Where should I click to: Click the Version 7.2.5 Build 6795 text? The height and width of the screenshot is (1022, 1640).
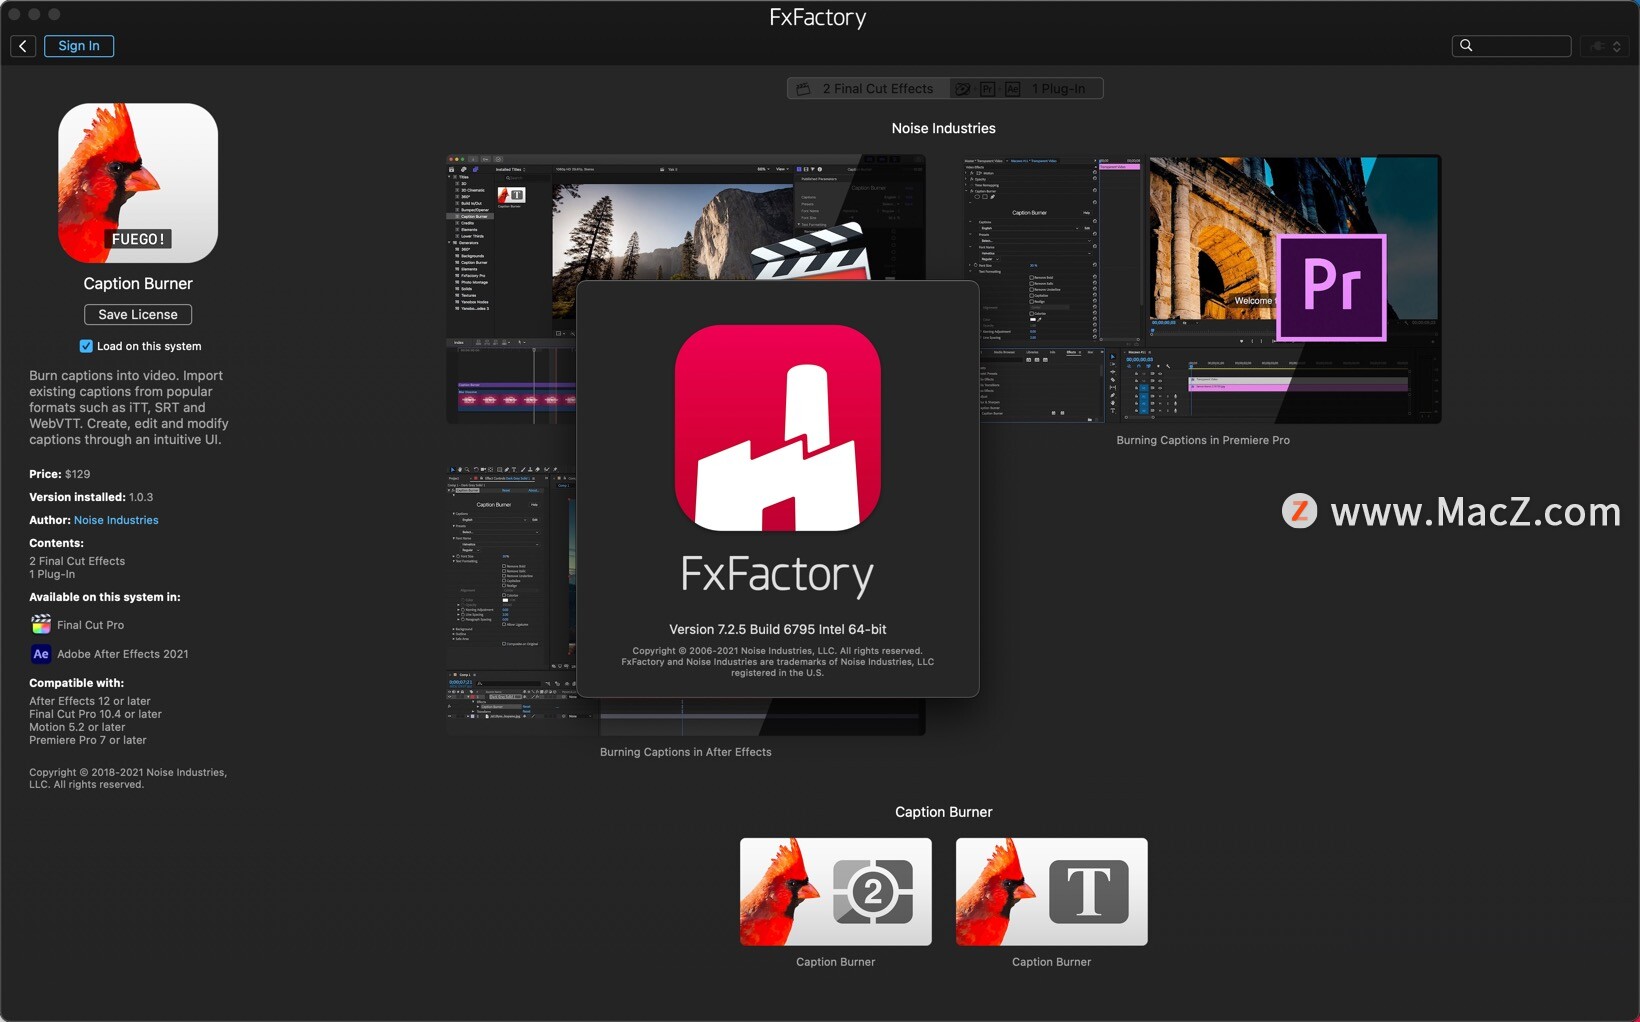778,630
